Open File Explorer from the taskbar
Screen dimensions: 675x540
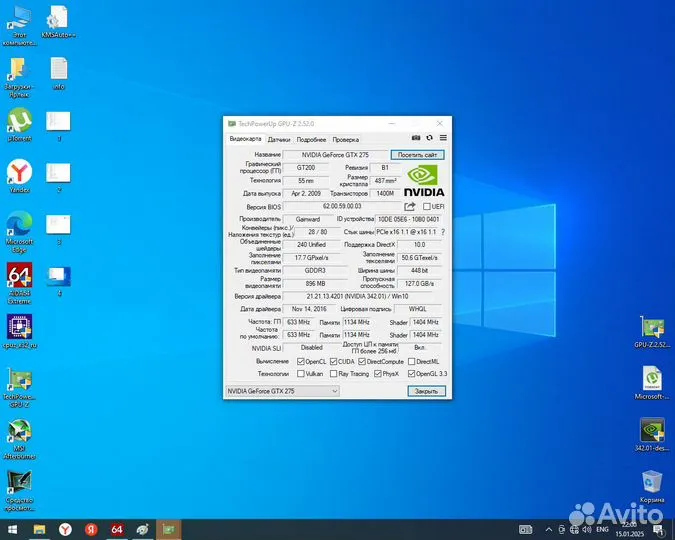click(x=39, y=529)
